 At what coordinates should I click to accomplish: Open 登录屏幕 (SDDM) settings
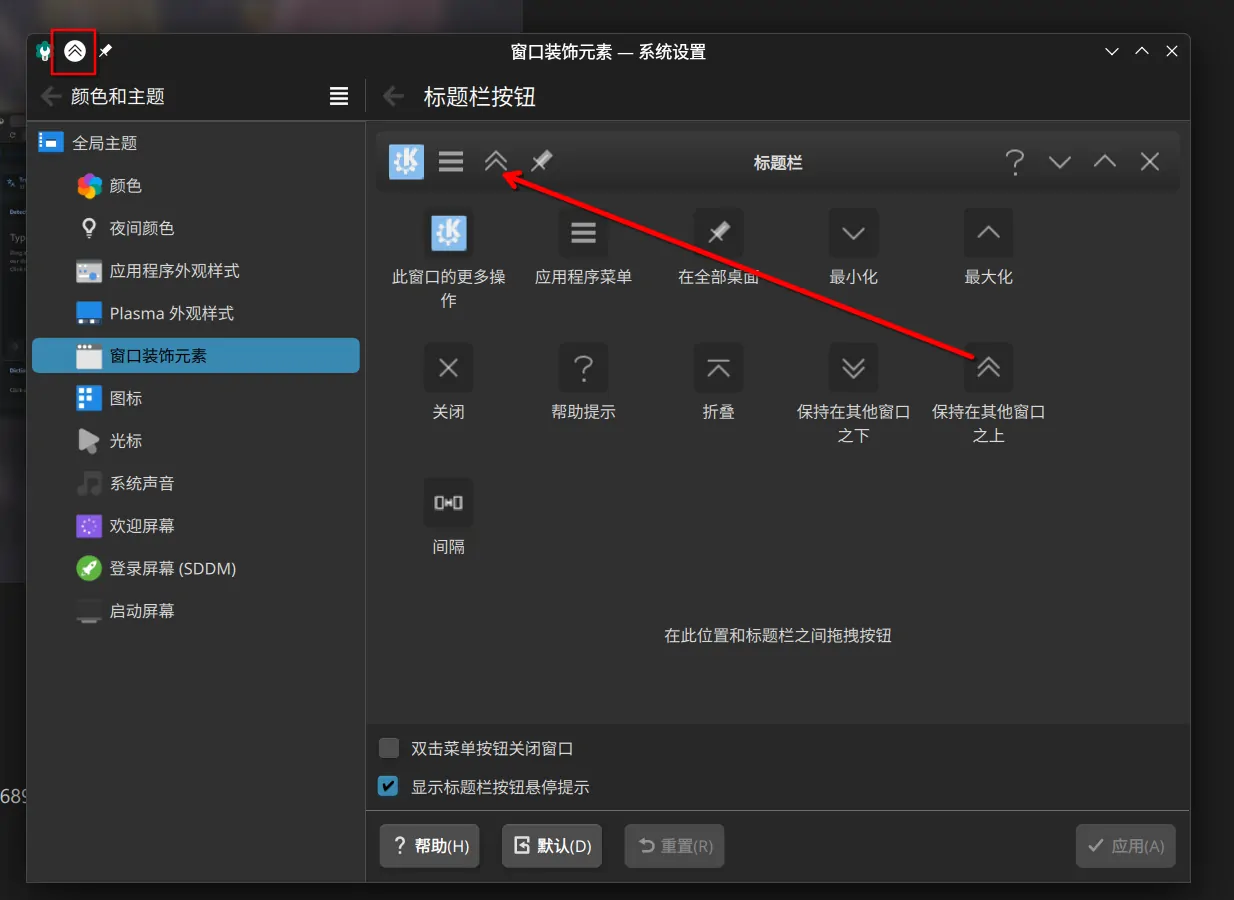point(172,568)
